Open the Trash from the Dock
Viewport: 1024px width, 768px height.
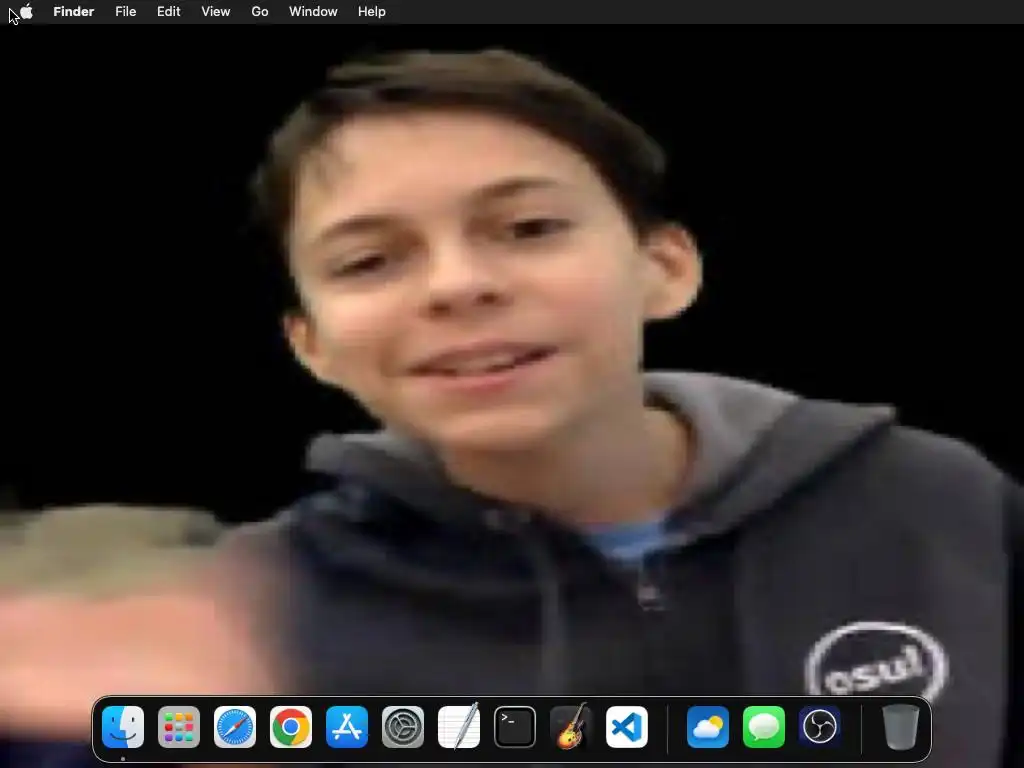901,727
